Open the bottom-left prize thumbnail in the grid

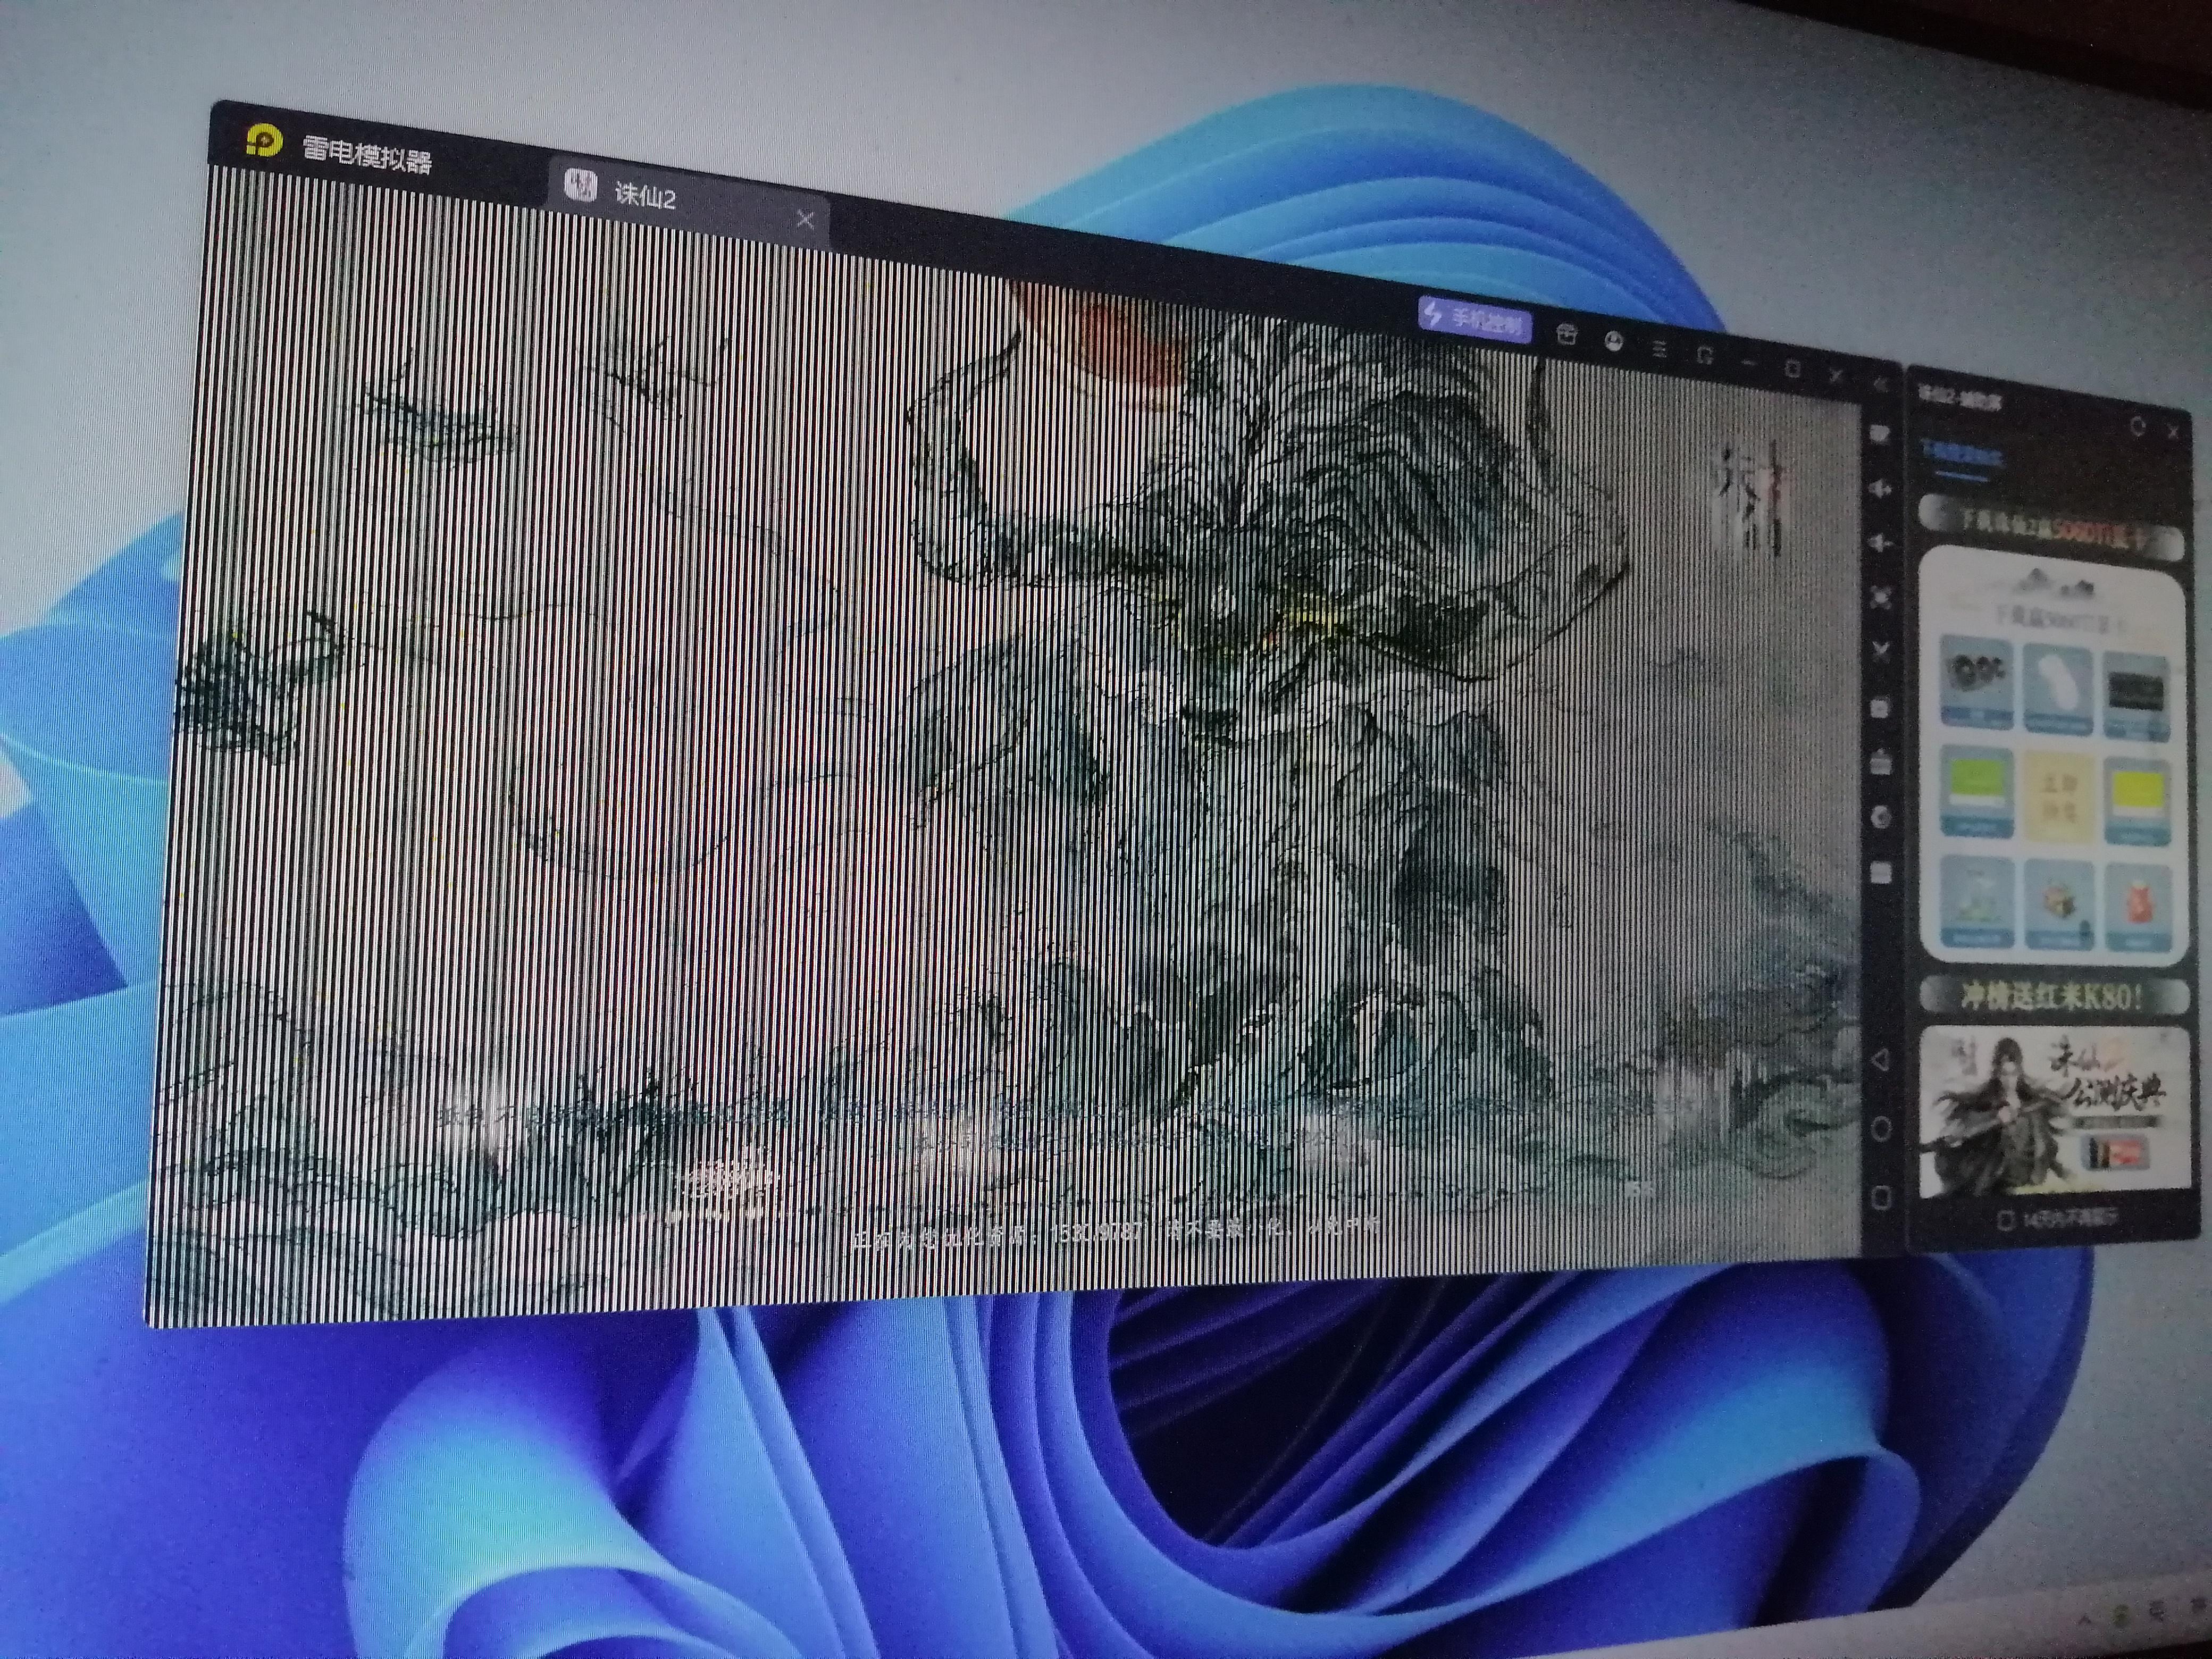point(1977,902)
